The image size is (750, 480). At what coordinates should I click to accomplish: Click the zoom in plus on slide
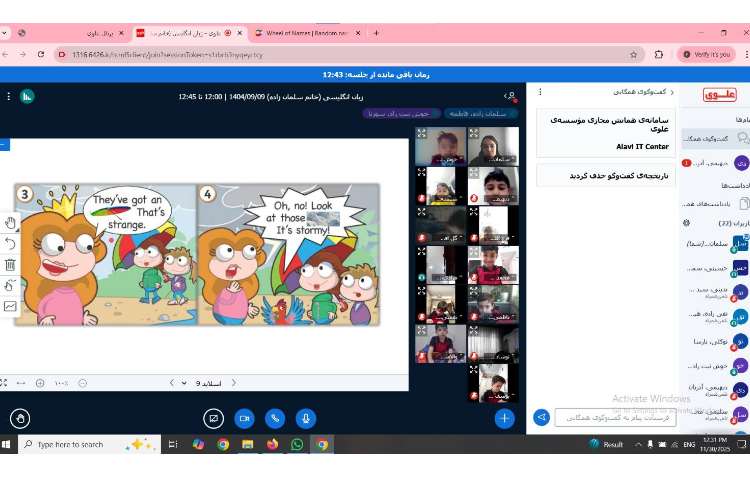40,383
